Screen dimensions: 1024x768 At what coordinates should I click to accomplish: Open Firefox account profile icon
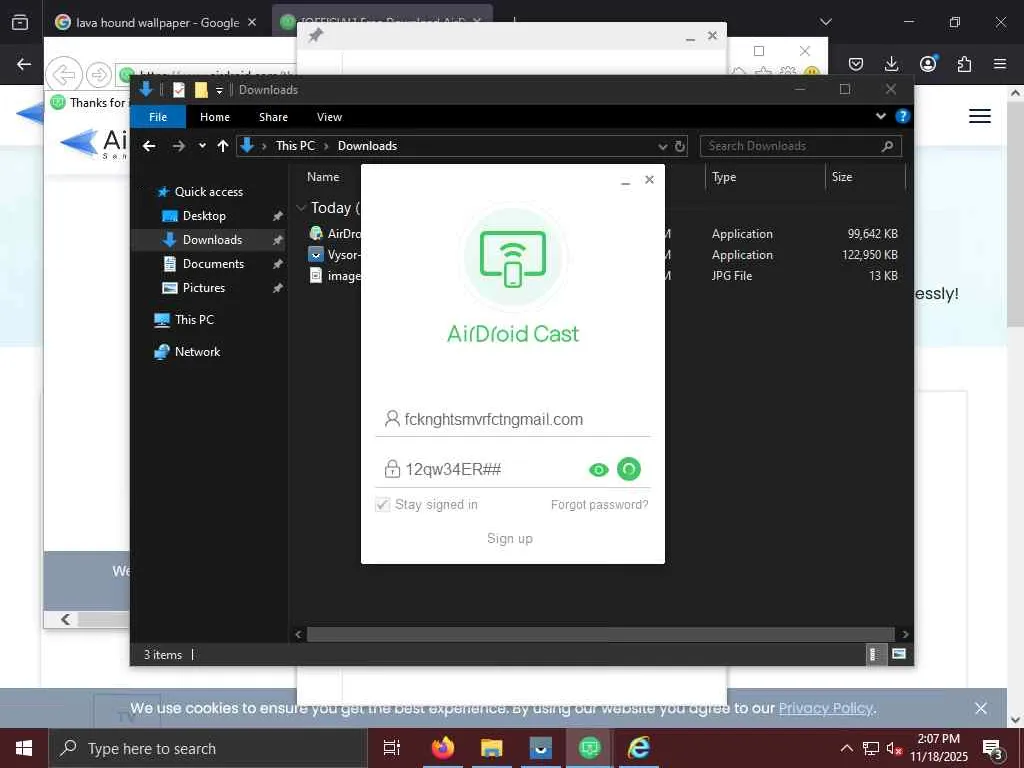click(x=928, y=63)
